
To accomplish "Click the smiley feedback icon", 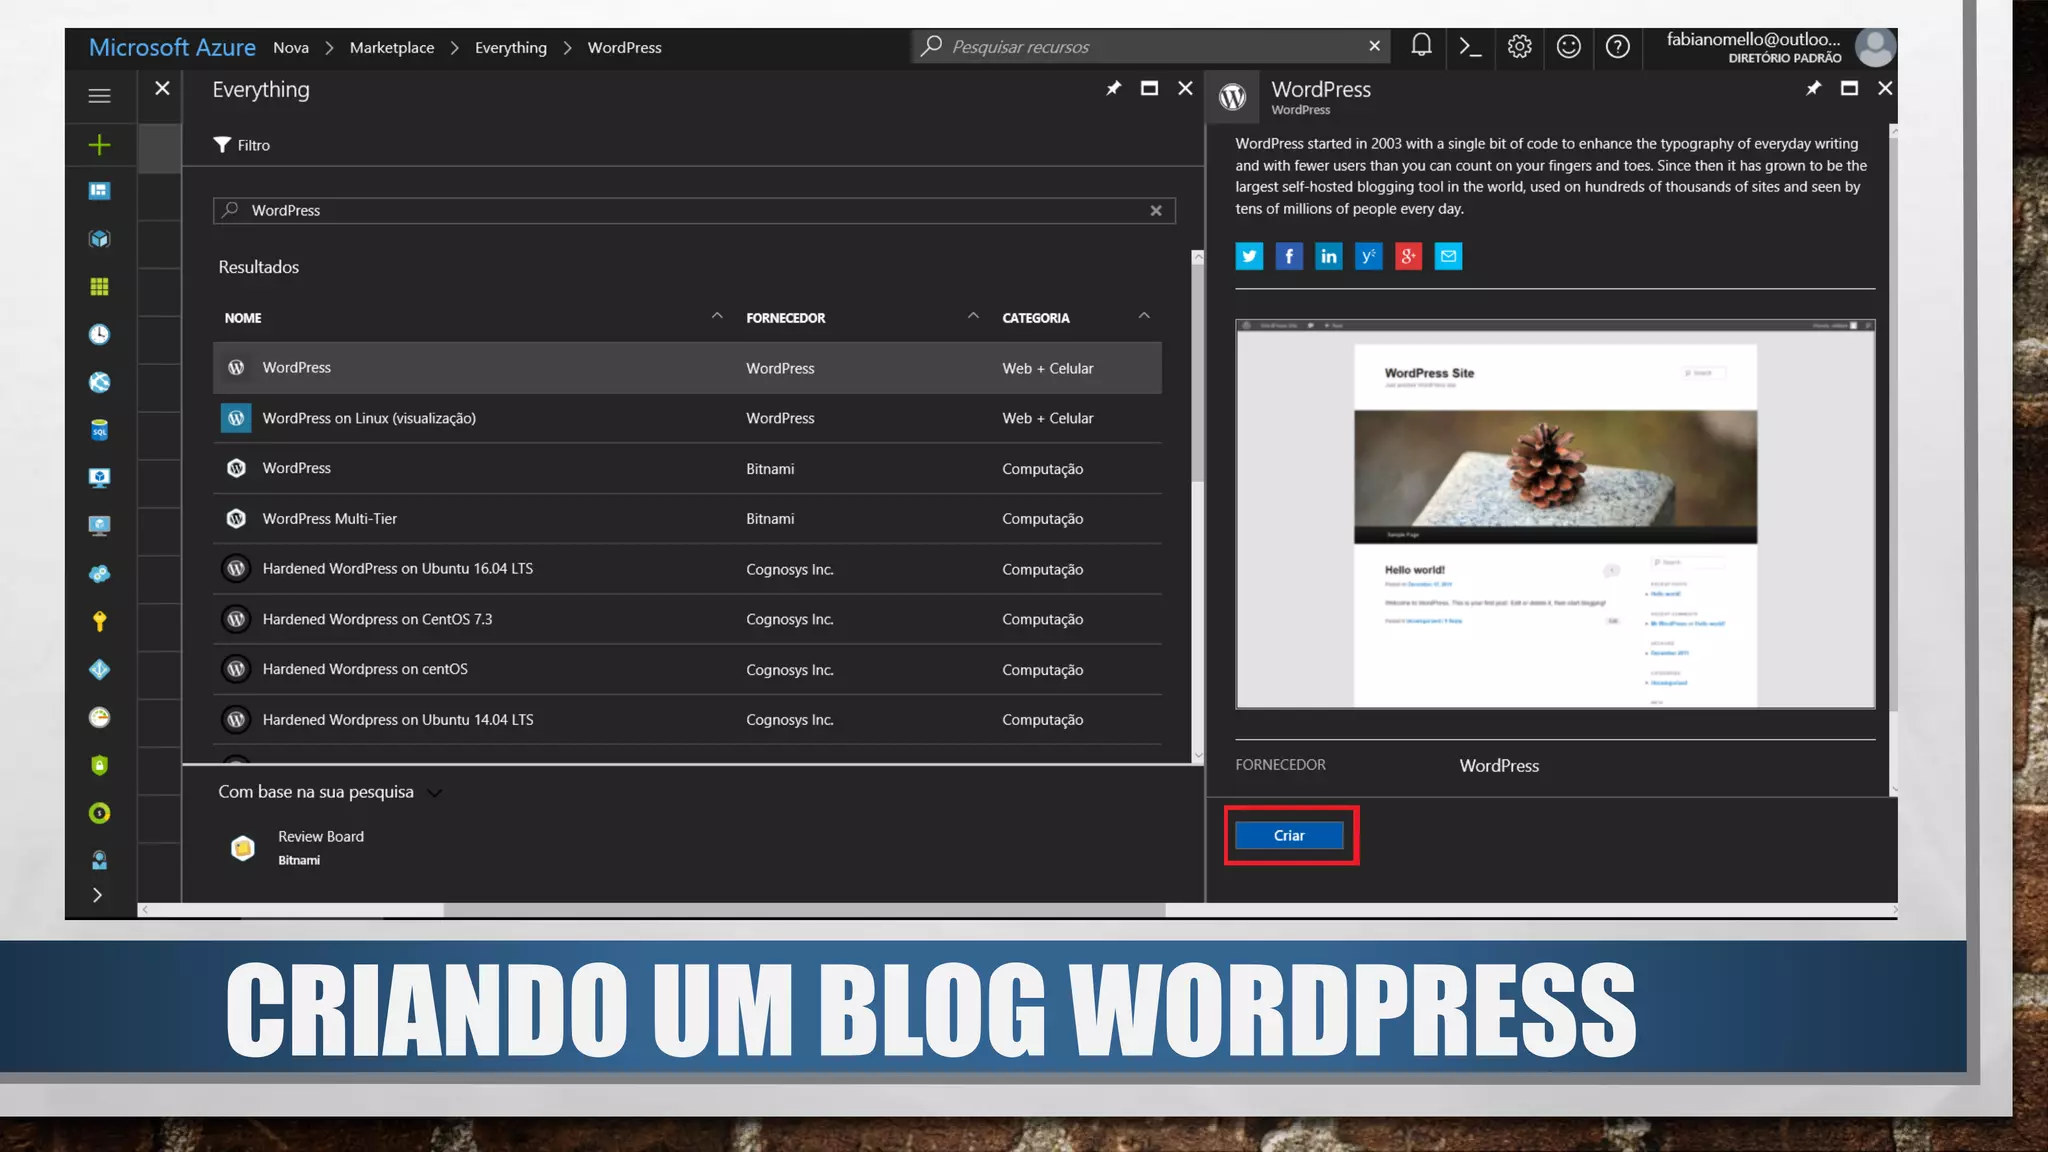I will pyautogui.click(x=1568, y=46).
